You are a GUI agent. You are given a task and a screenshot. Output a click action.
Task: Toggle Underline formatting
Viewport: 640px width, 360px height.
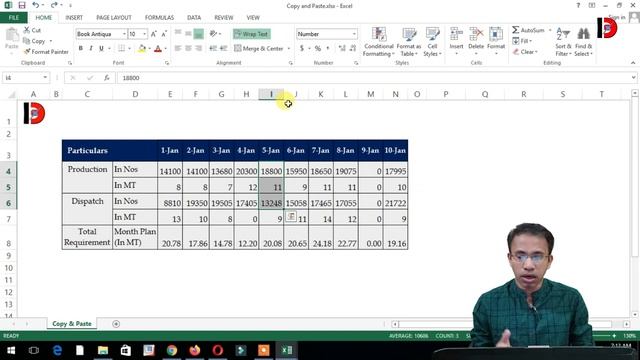click(101, 49)
